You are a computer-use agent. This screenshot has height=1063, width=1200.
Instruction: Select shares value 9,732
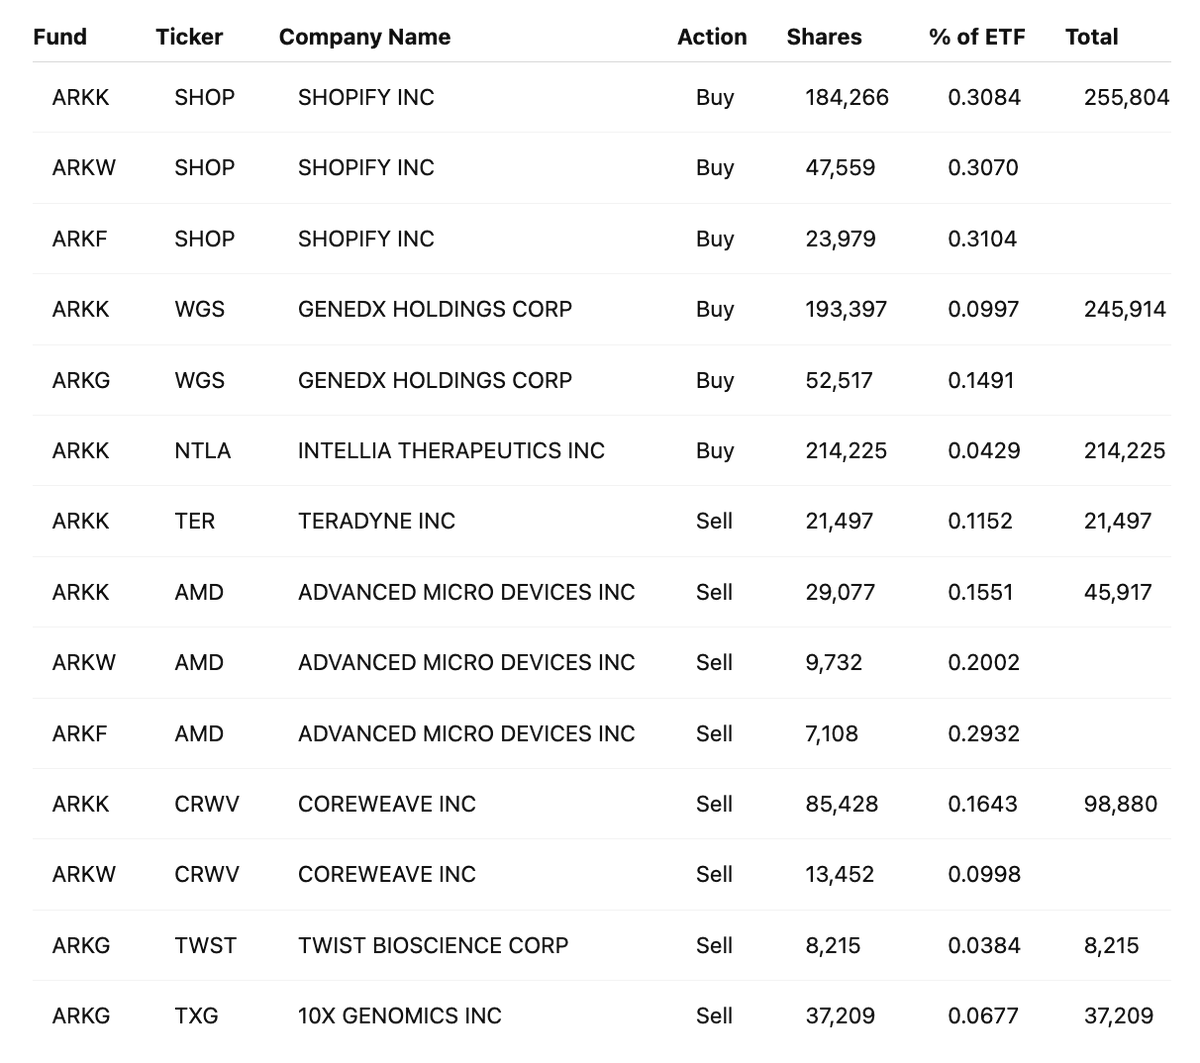[834, 662]
